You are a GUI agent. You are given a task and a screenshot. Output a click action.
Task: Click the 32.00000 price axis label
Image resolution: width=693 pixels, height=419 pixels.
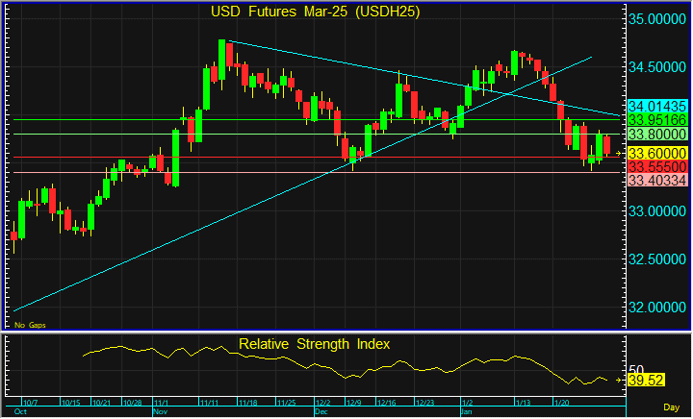(x=658, y=307)
